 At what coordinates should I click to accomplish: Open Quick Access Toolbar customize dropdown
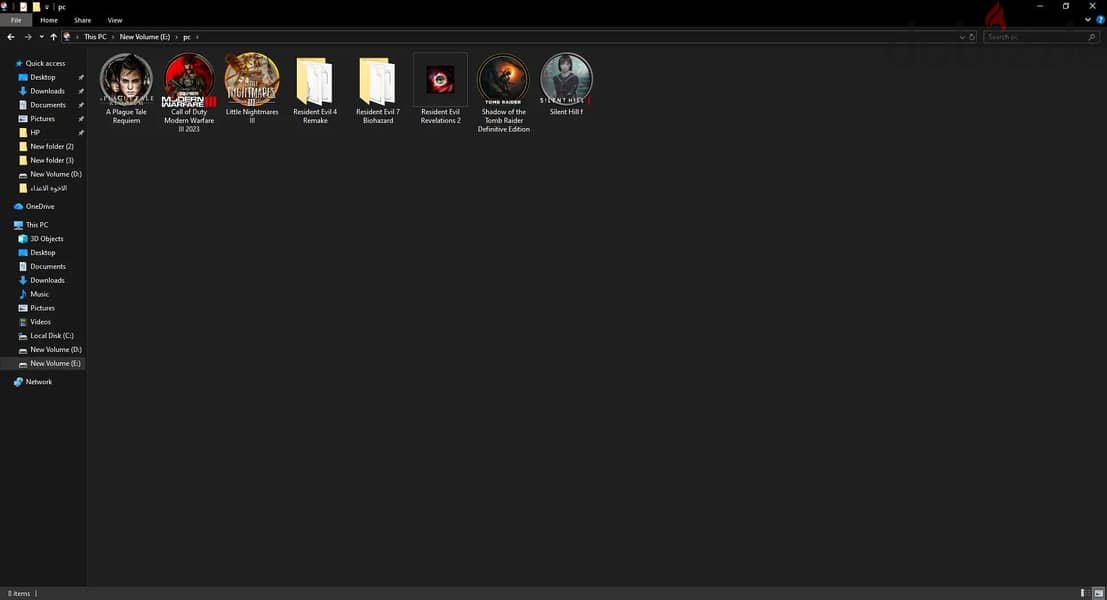pyautogui.click(x=47, y=7)
